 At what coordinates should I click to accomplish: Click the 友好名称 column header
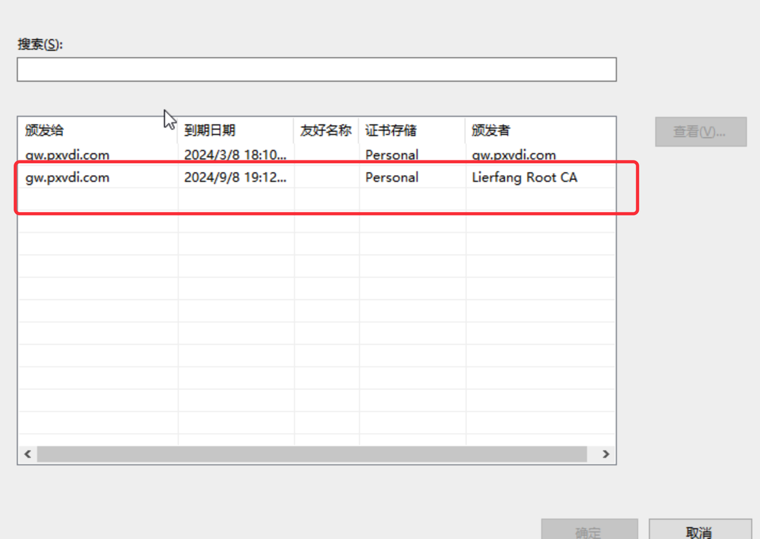click(325, 131)
